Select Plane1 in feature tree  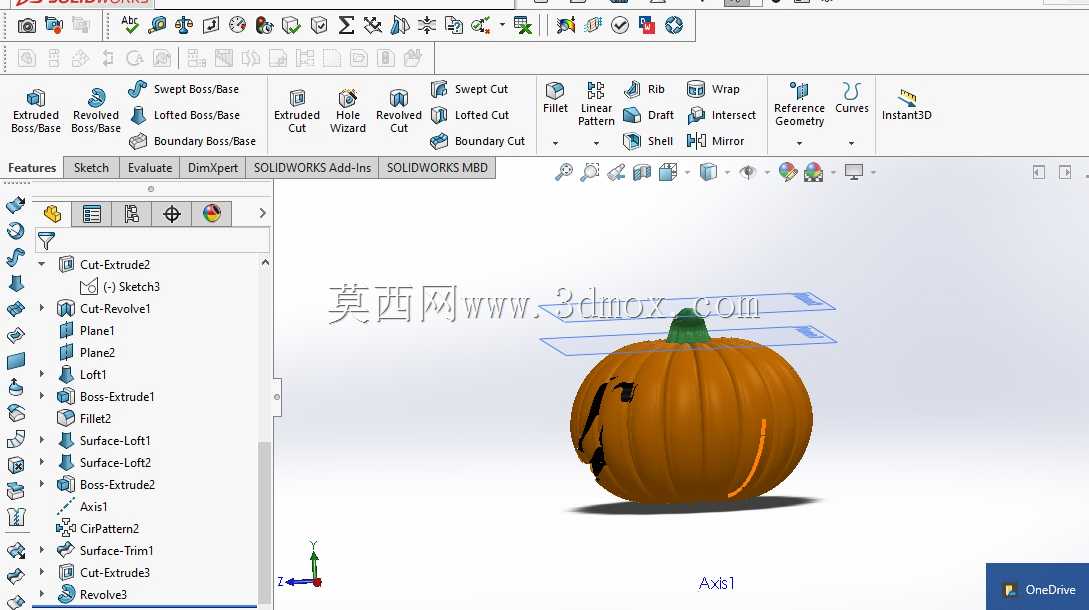pos(87,330)
